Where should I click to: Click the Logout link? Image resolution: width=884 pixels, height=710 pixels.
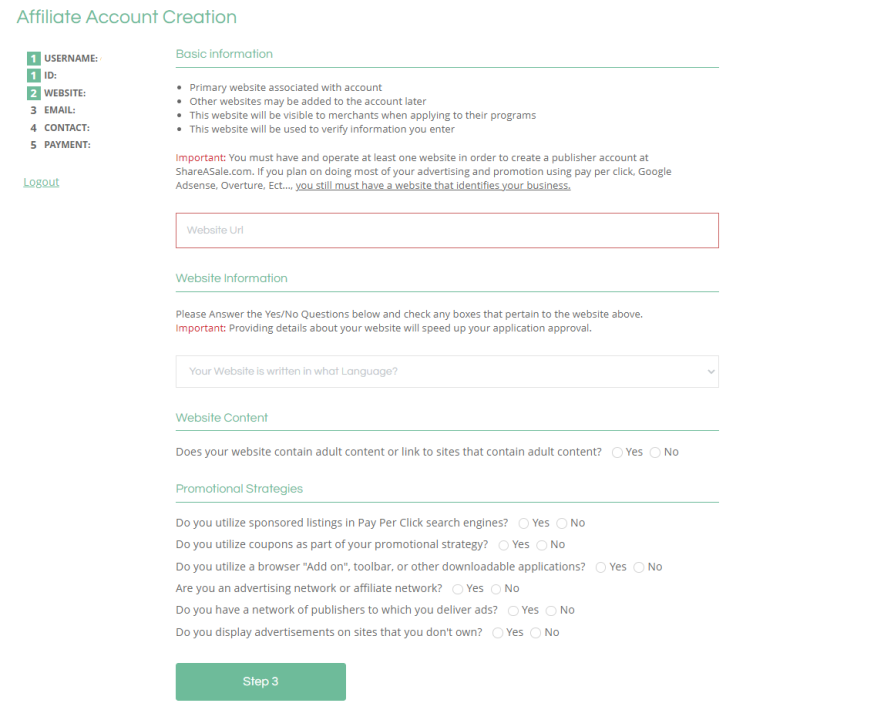40,182
